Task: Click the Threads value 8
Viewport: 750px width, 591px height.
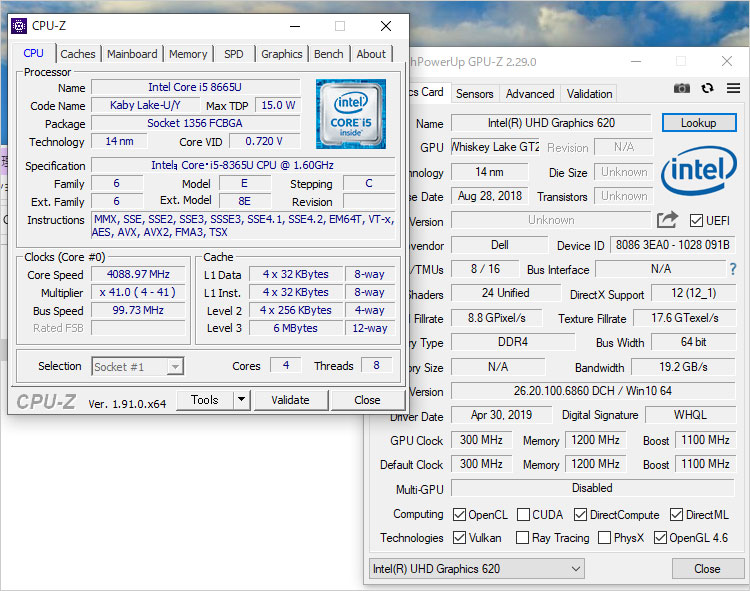Action: click(376, 365)
